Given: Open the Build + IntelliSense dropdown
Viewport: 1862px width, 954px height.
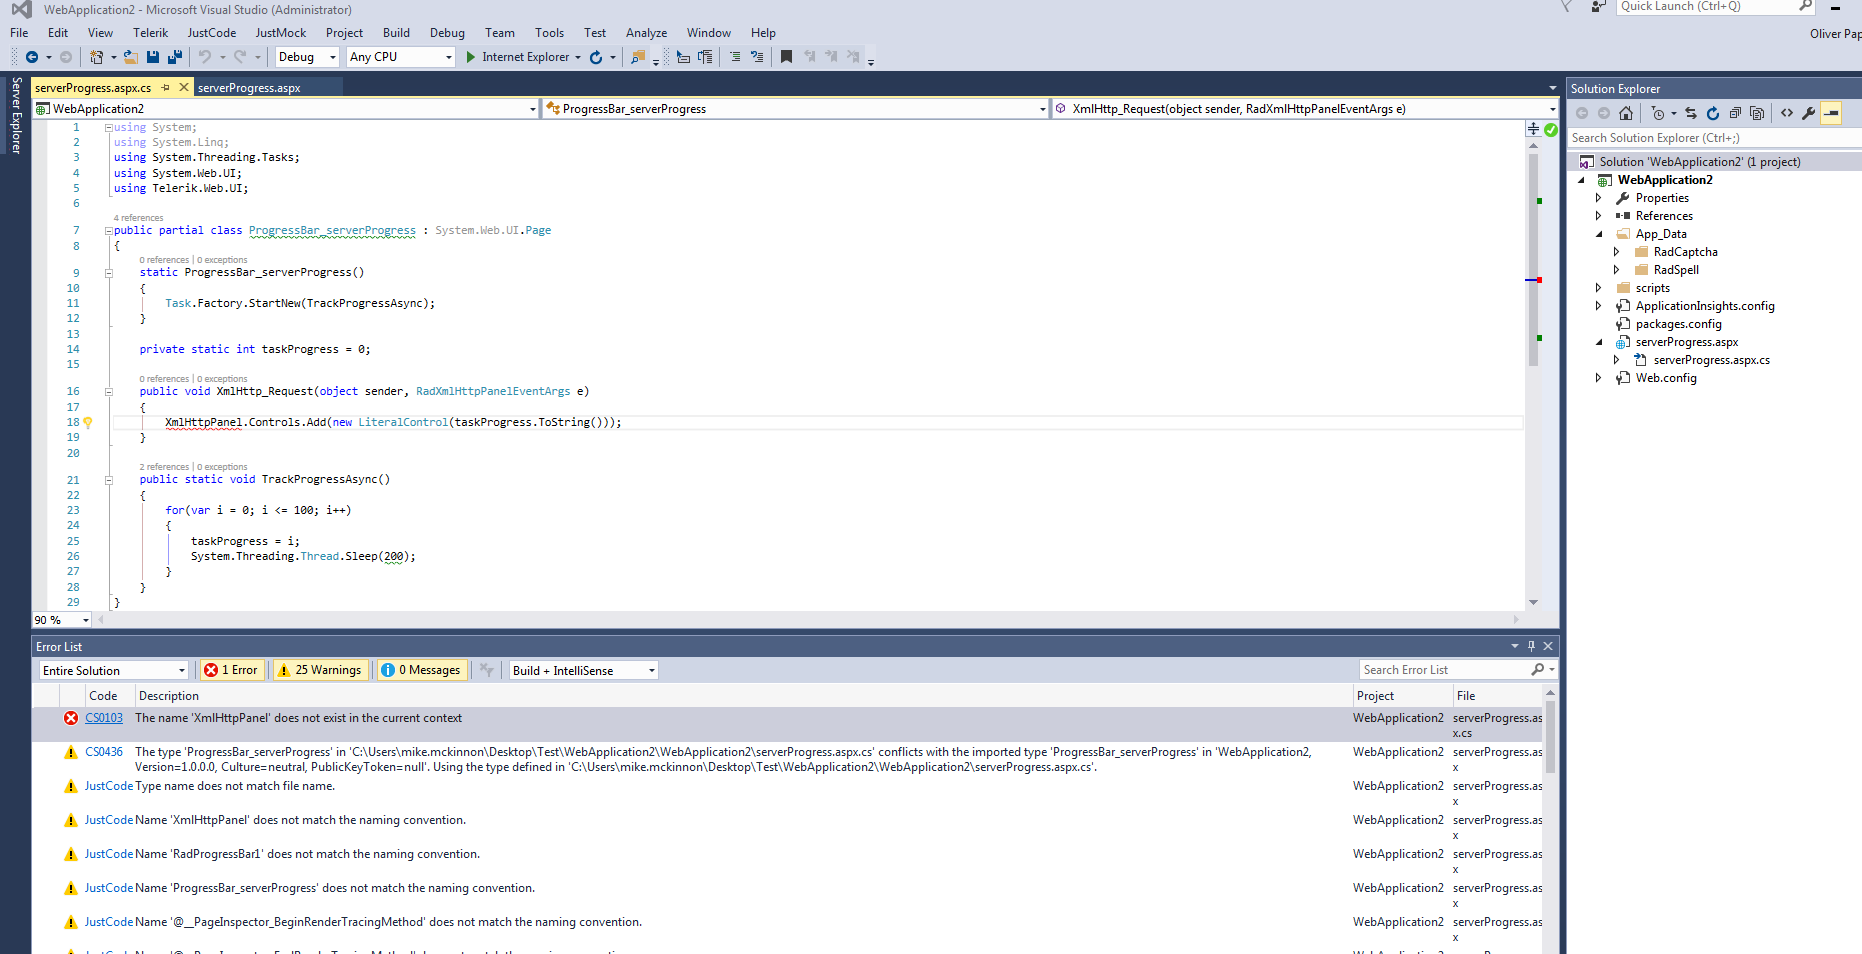Looking at the screenshot, I should (583, 670).
